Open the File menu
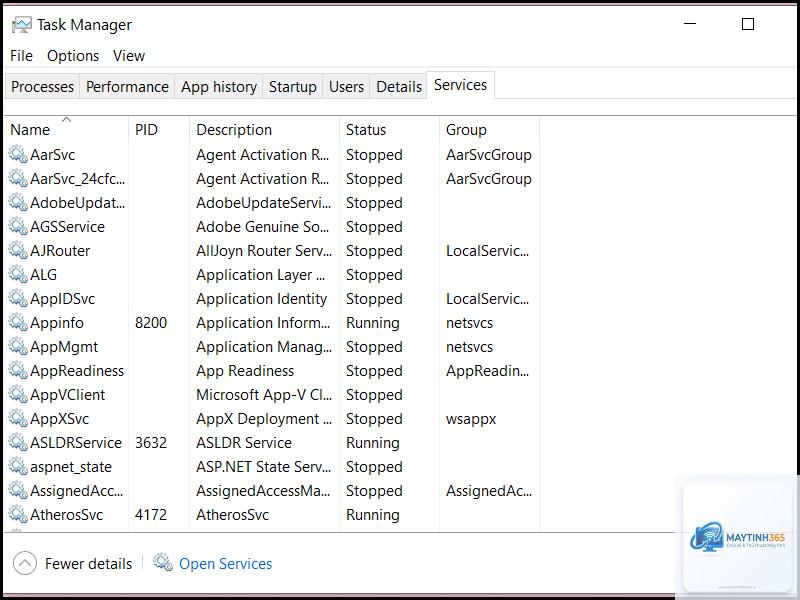800x600 pixels. 21,56
